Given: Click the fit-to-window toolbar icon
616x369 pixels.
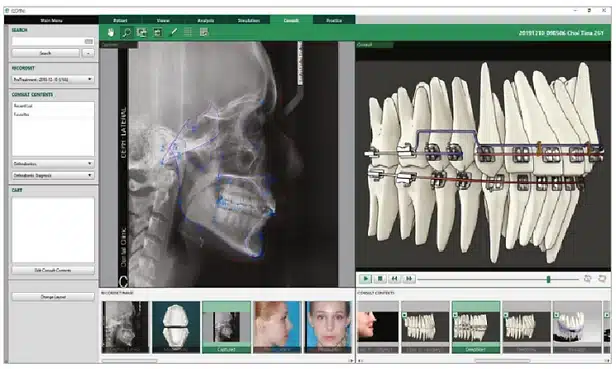Looking at the screenshot, I should tap(158, 33).
